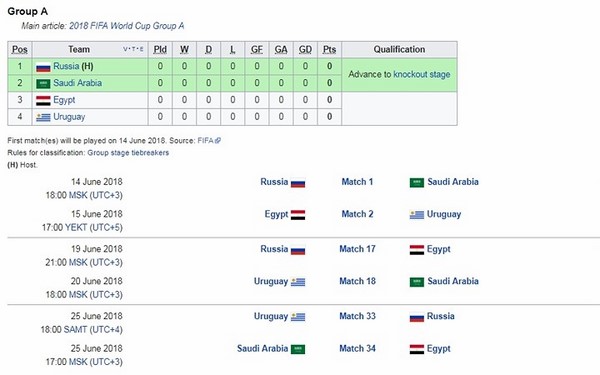Click the Uruguay team link in Match 18 row
Screen dimensions: 600x375
point(271,281)
